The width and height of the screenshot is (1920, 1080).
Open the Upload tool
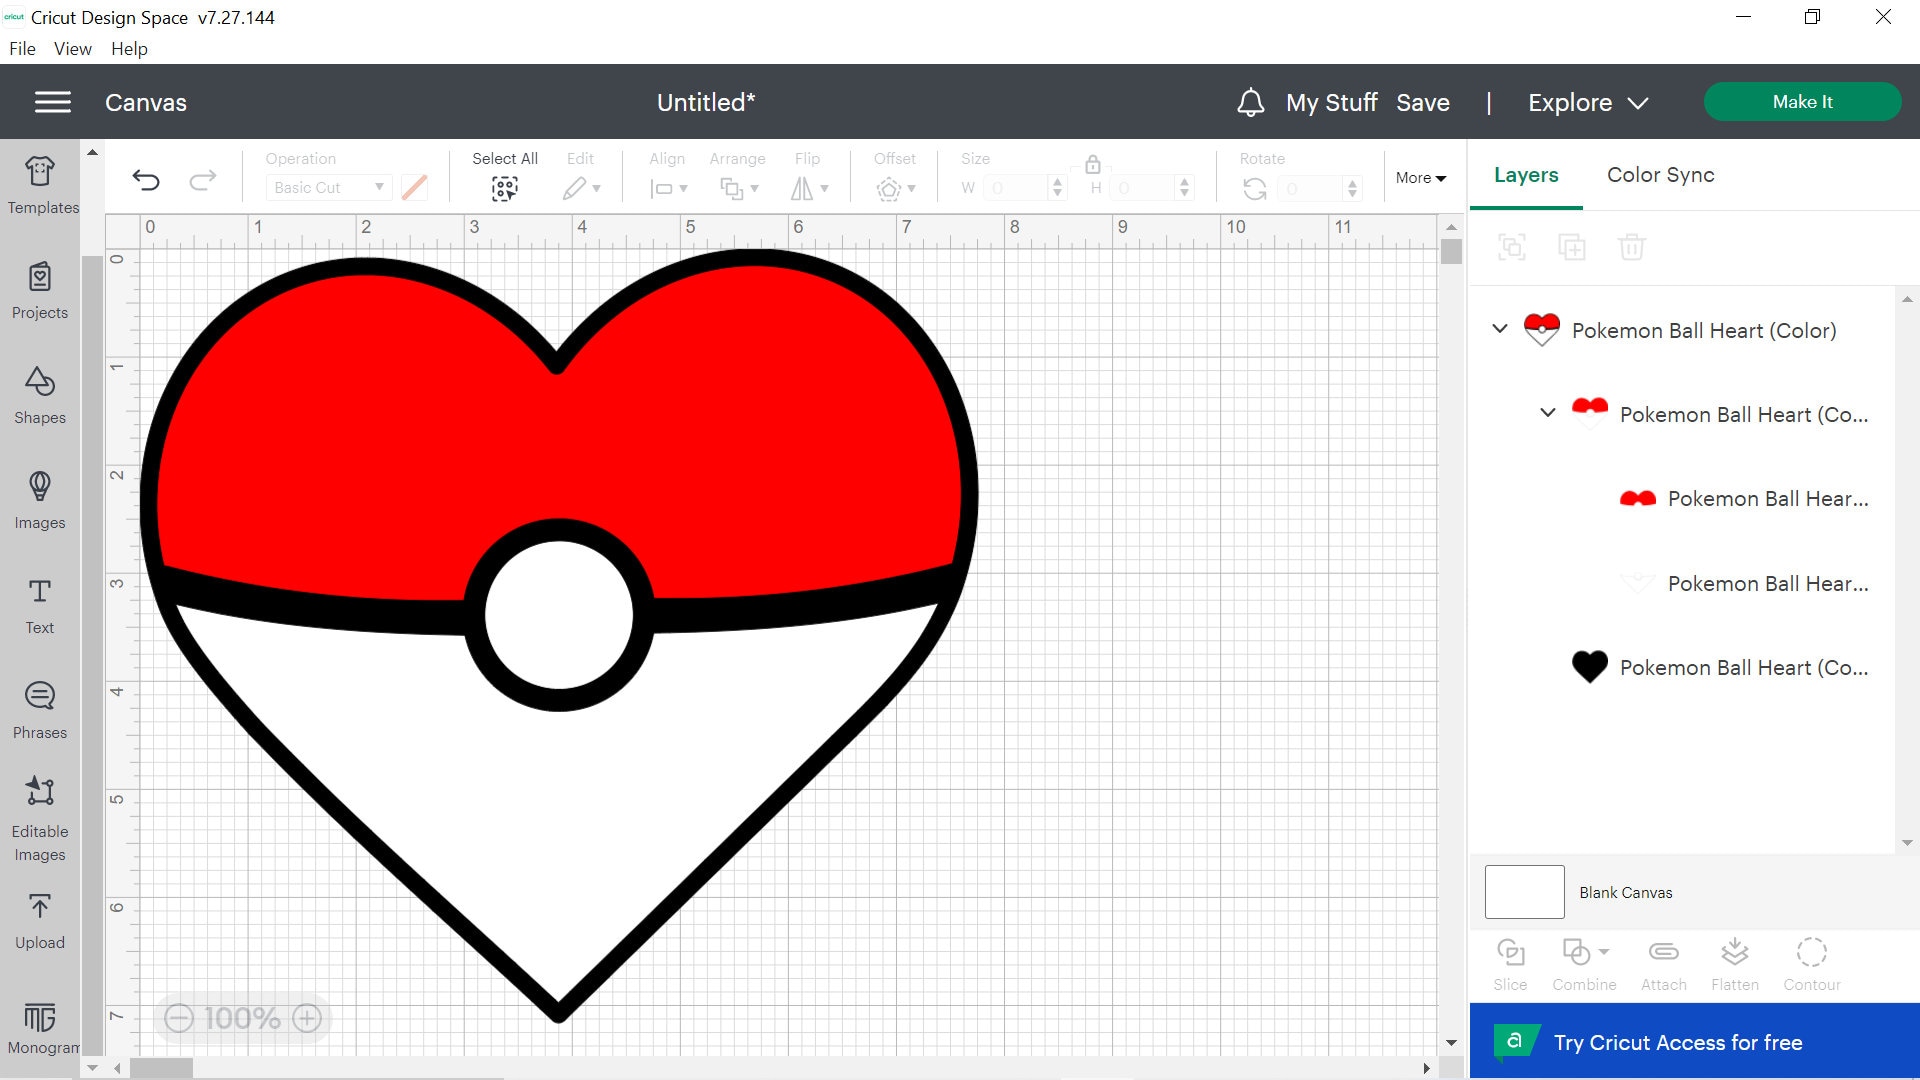(x=39, y=918)
